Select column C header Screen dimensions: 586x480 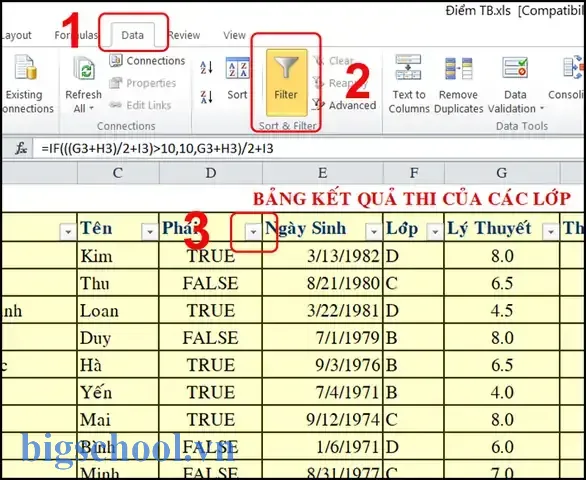pos(118,173)
